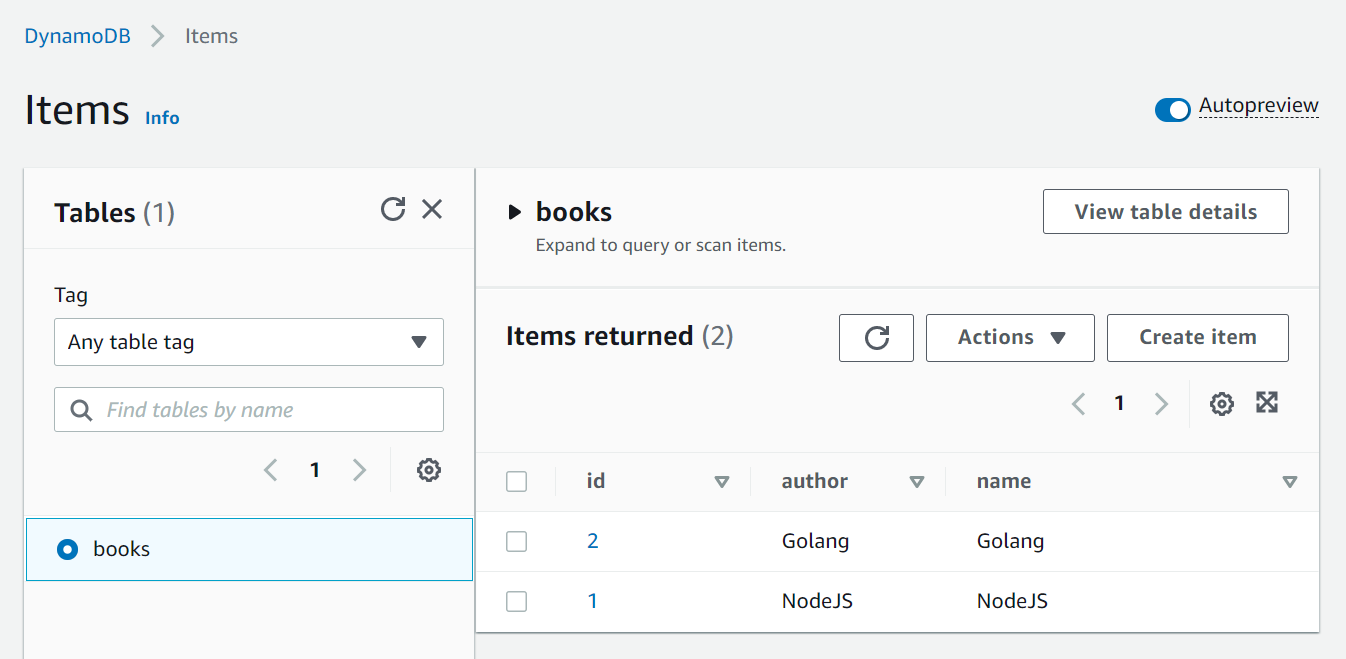
Task: Check the select-all items checkbox
Action: tap(516, 482)
